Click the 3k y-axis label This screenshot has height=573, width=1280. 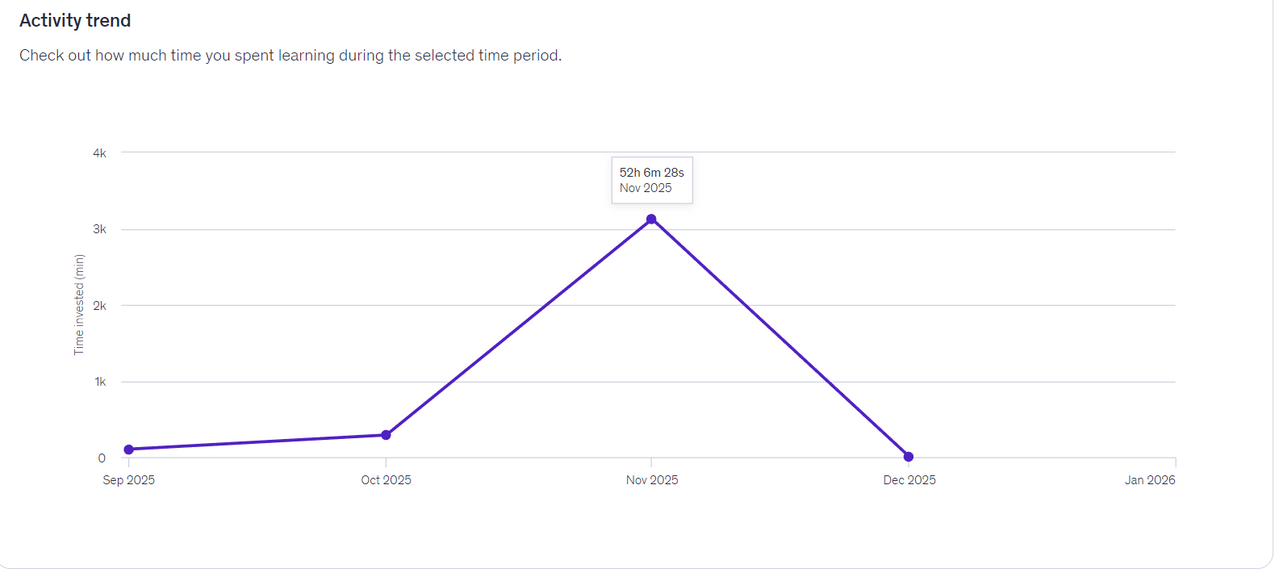pyautogui.click(x=100, y=229)
